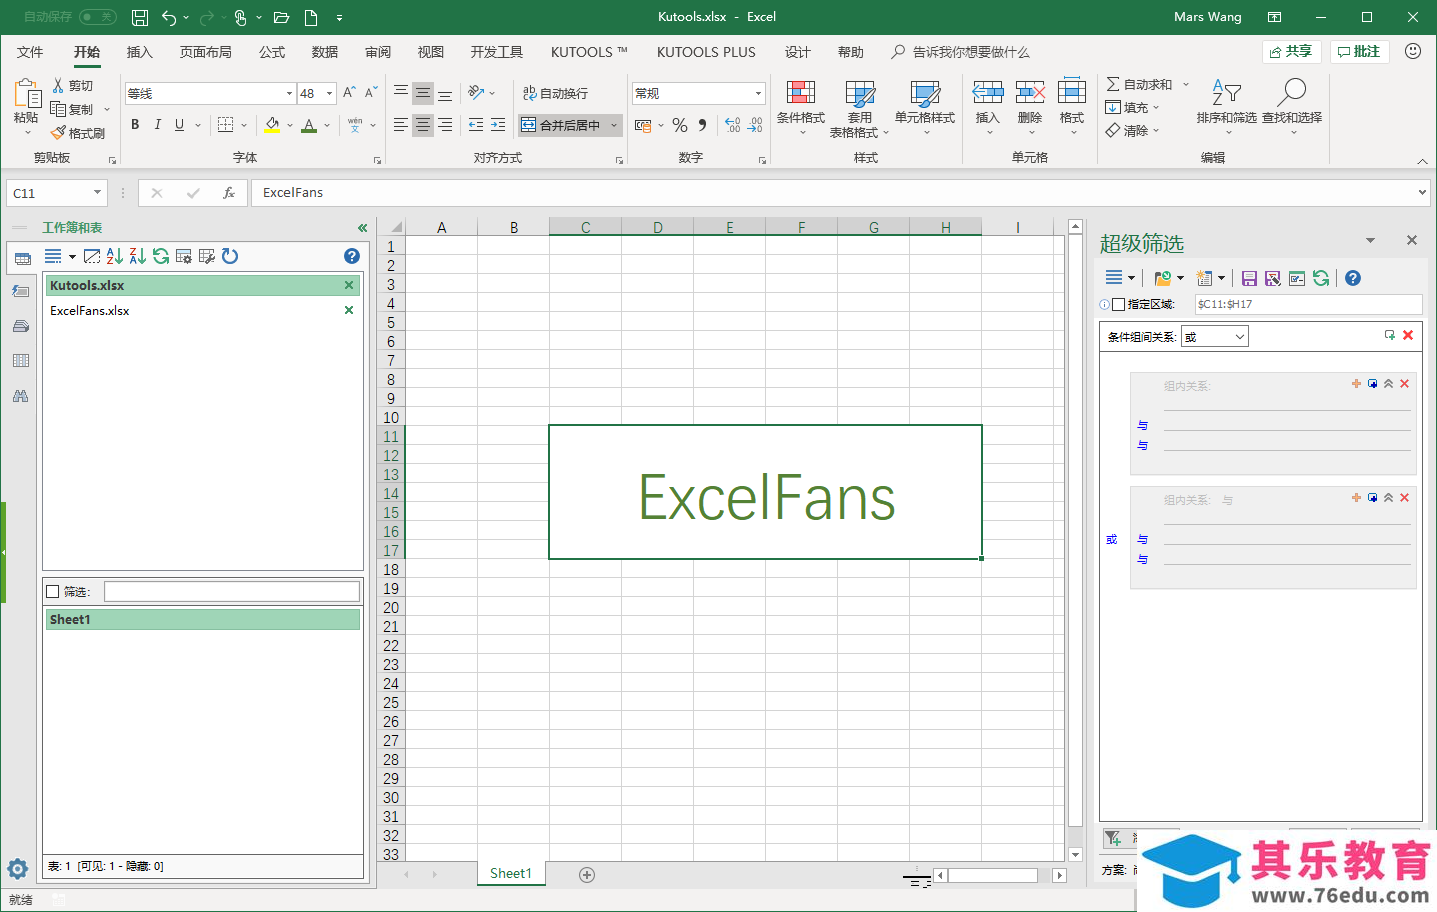Switch to the 插入 Insert tab
The height and width of the screenshot is (912, 1437).
140,52
